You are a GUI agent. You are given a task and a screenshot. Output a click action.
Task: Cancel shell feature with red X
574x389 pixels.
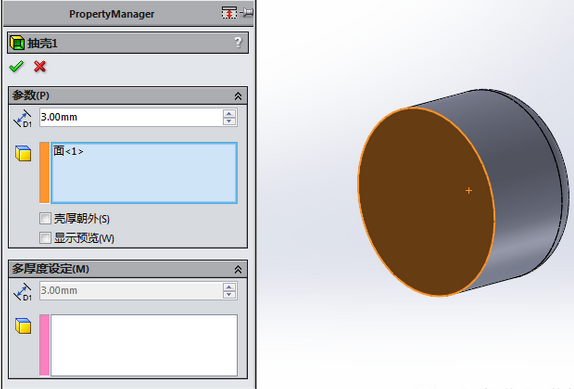[x=40, y=67]
